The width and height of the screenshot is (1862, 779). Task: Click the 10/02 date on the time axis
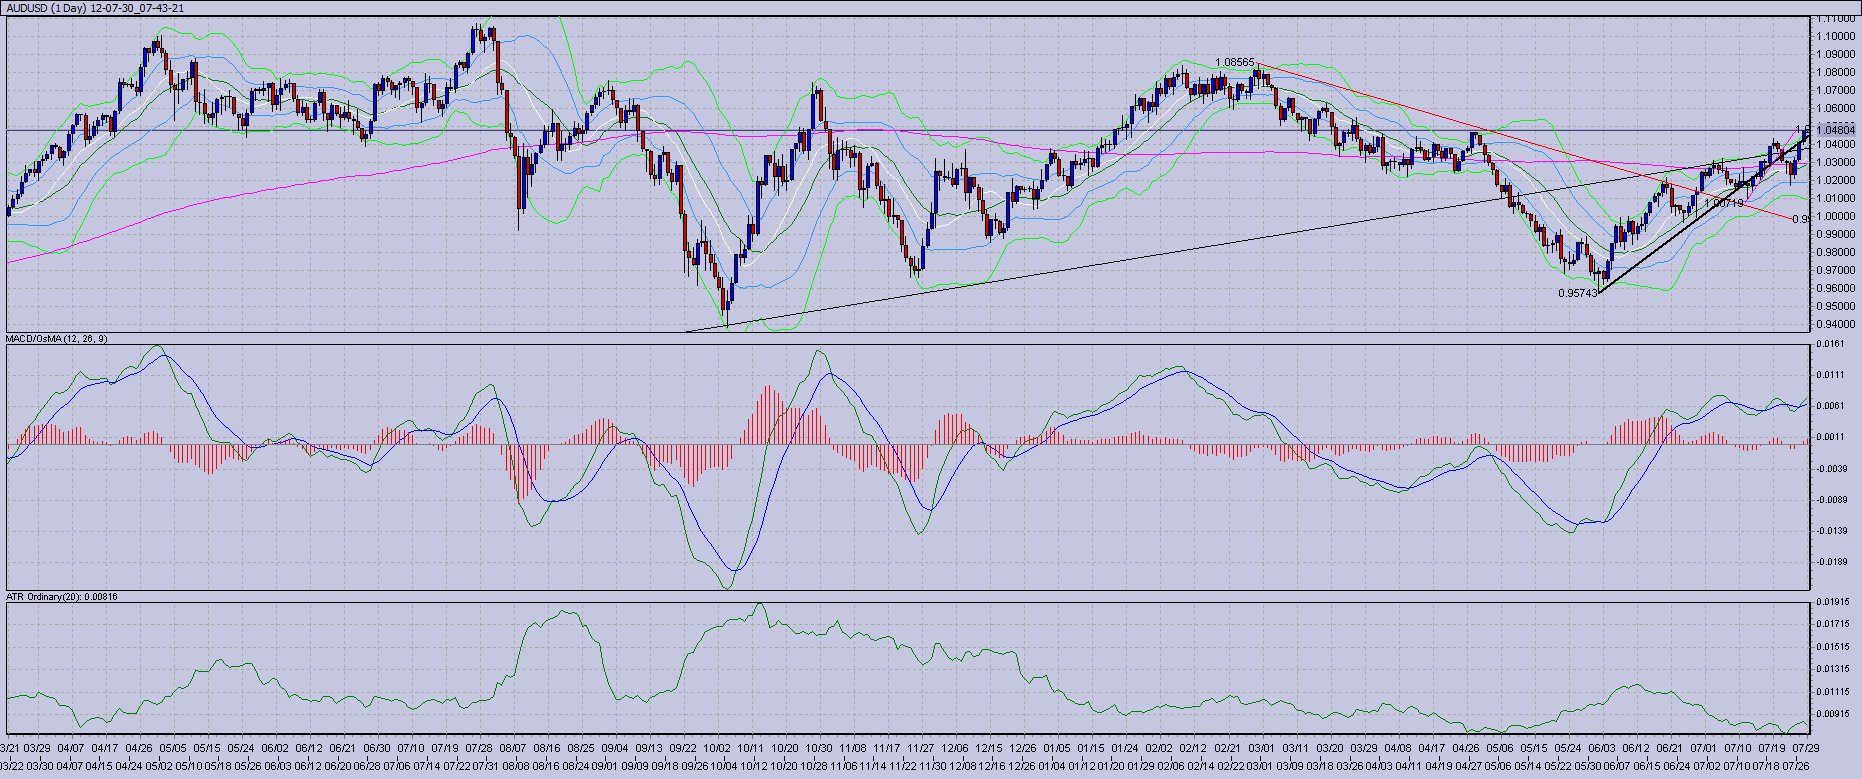[x=716, y=747]
